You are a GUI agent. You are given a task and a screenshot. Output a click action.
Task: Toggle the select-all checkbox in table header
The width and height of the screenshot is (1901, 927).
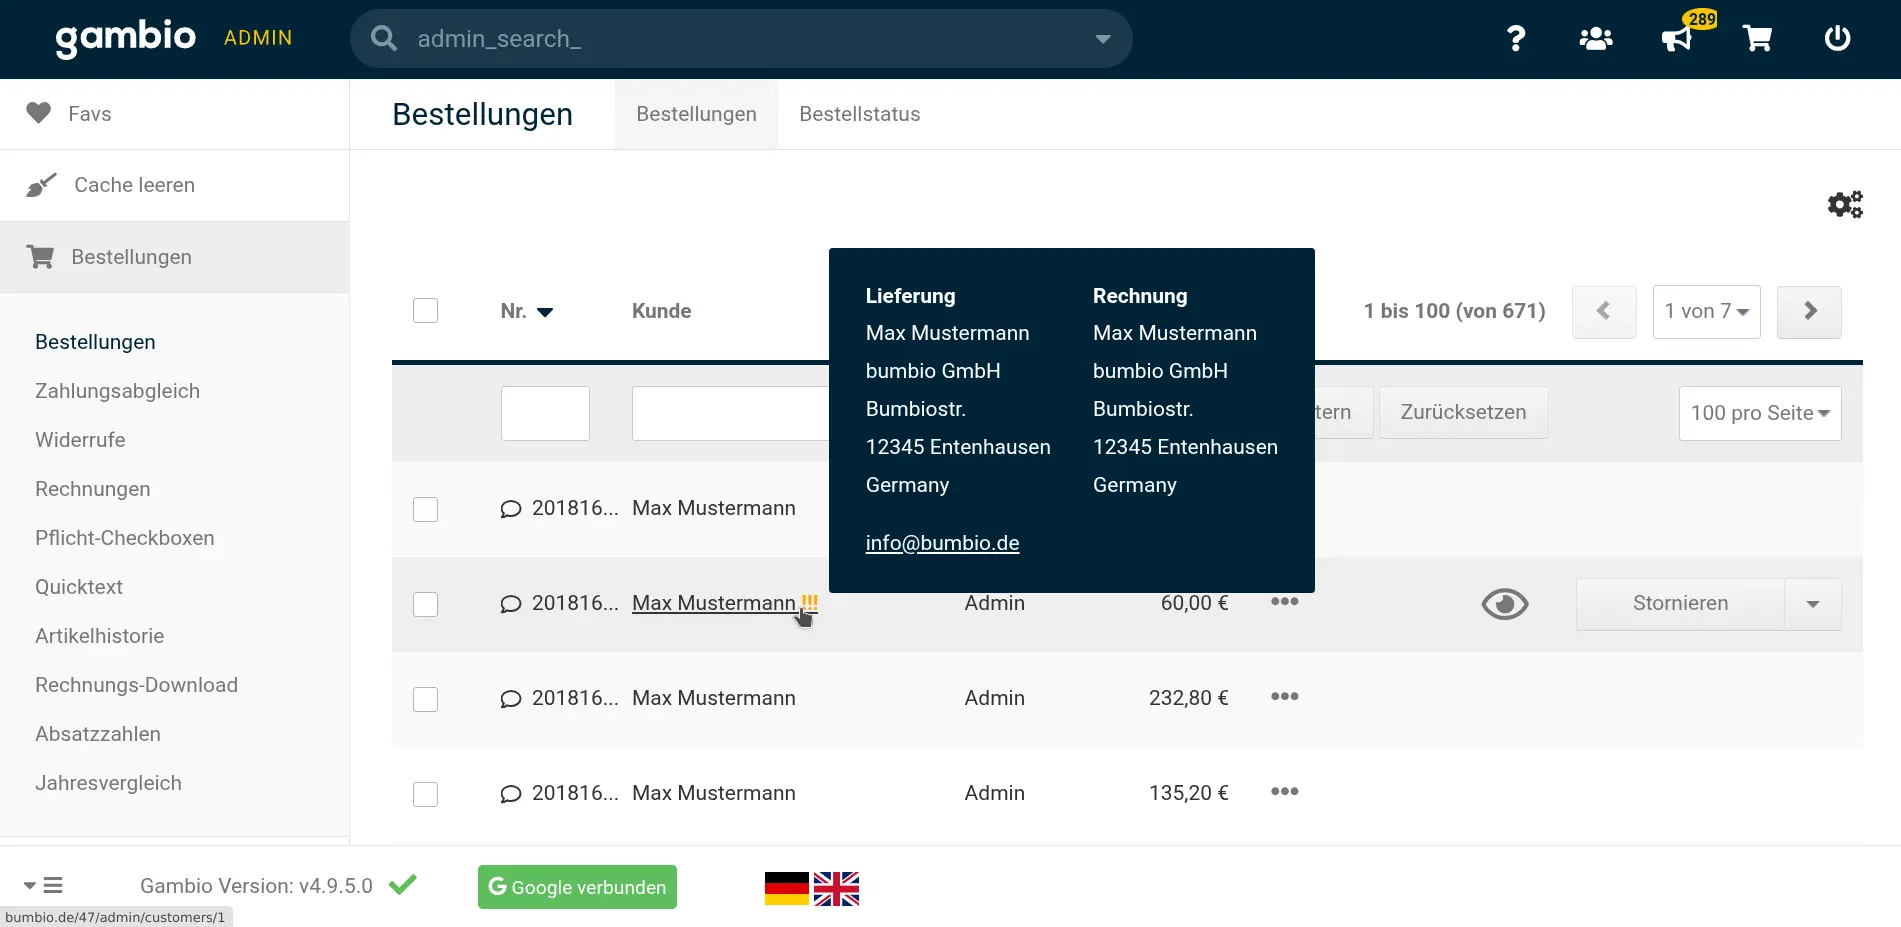pos(426,310)
